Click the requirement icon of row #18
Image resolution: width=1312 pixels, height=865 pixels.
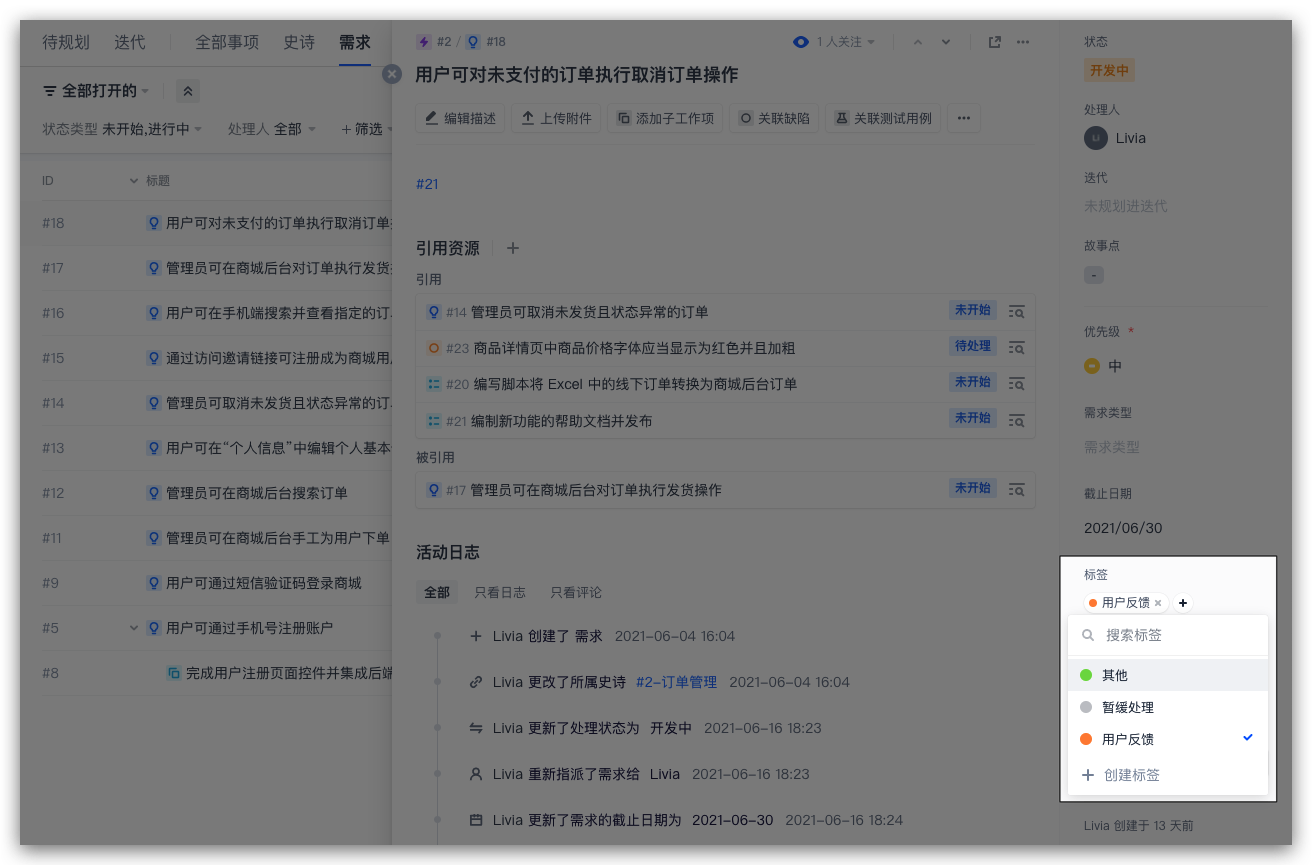click(154, 223)
